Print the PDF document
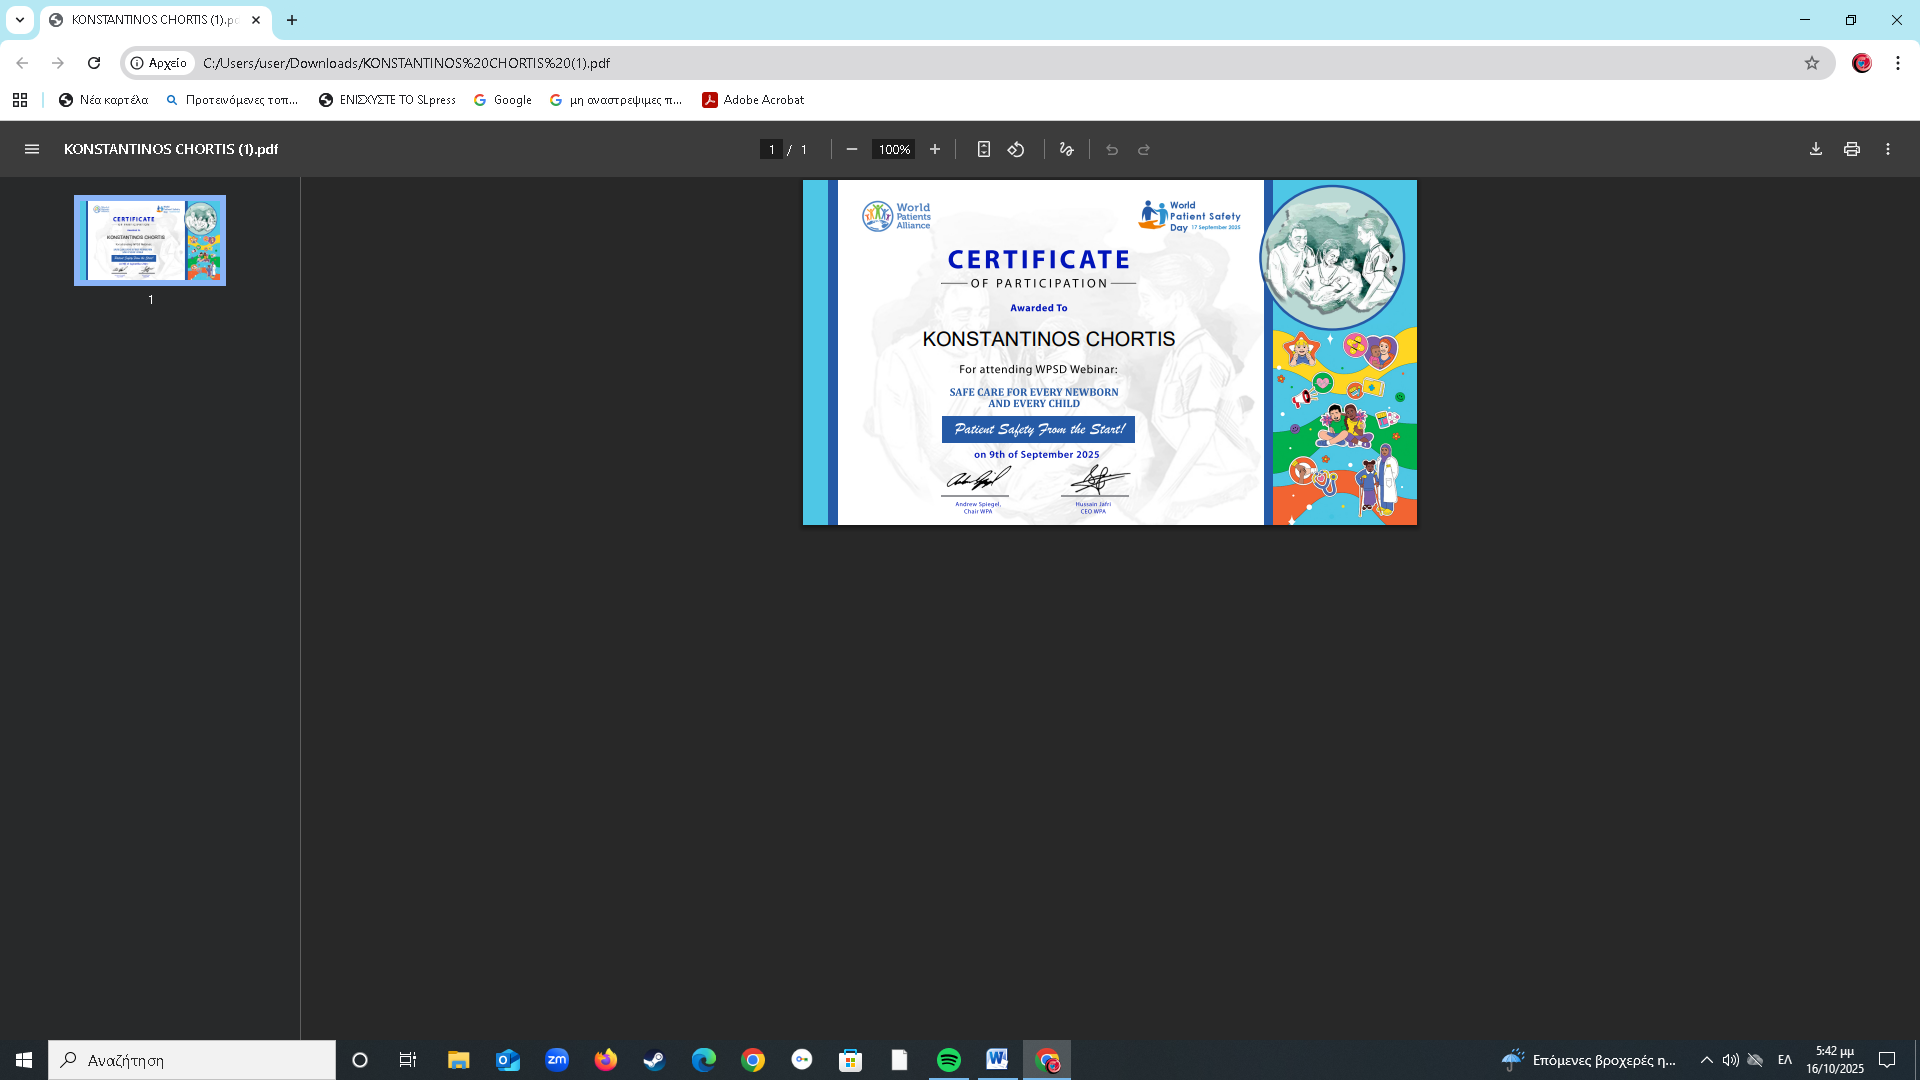 1852,149
